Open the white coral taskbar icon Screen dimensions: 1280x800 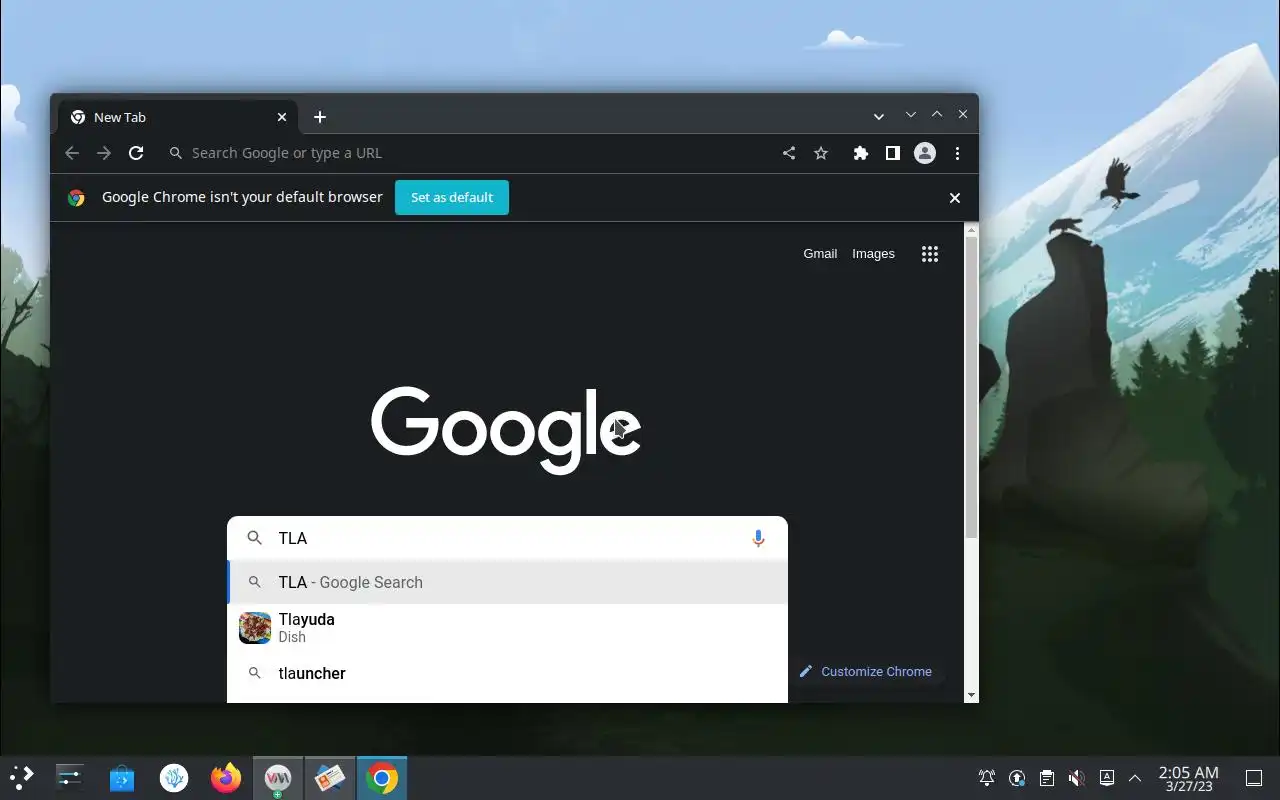[x=174, y=778]
